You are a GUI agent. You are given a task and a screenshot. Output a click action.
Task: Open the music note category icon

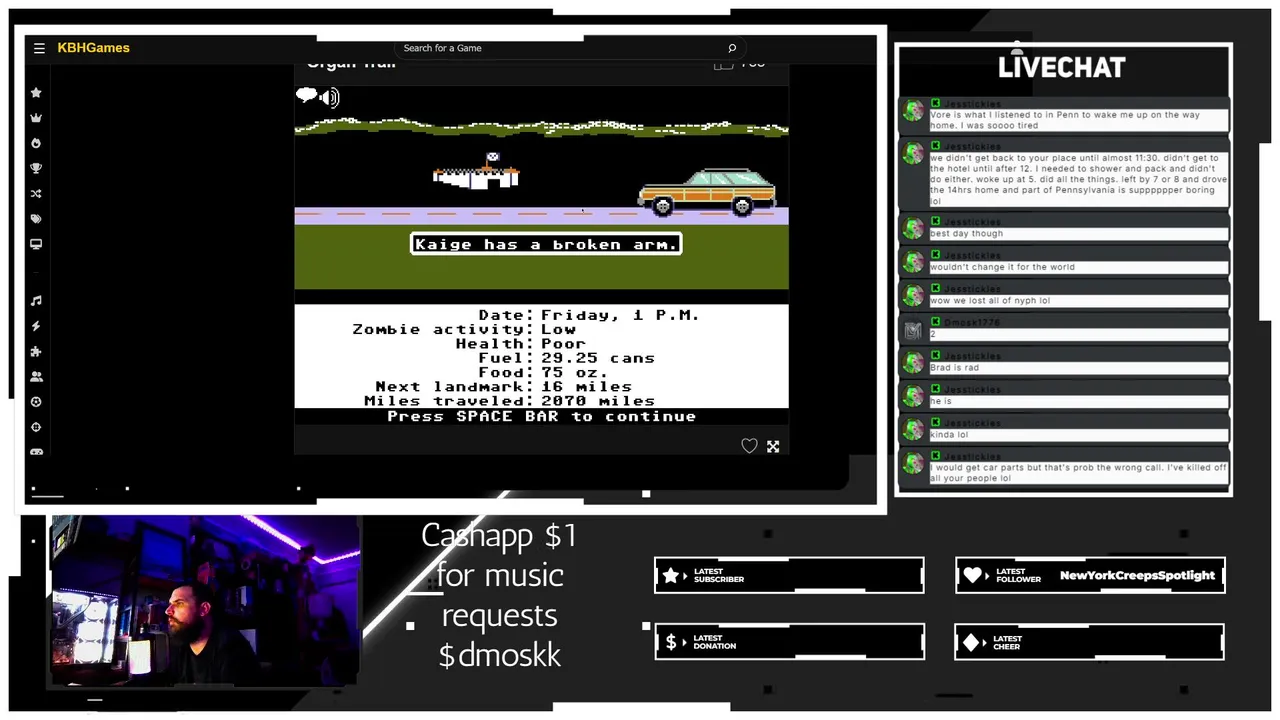[x=36, y=301]
